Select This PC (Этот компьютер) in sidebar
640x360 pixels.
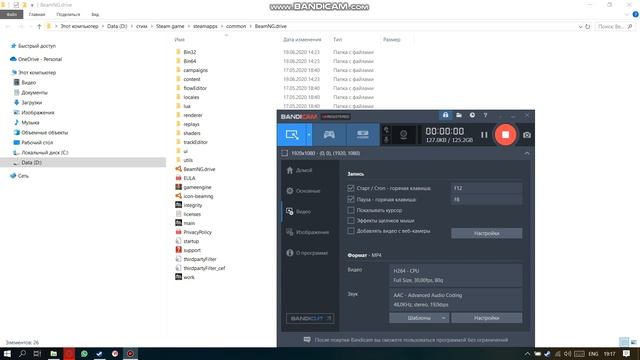pyautogui.click(x=37, y=73)
